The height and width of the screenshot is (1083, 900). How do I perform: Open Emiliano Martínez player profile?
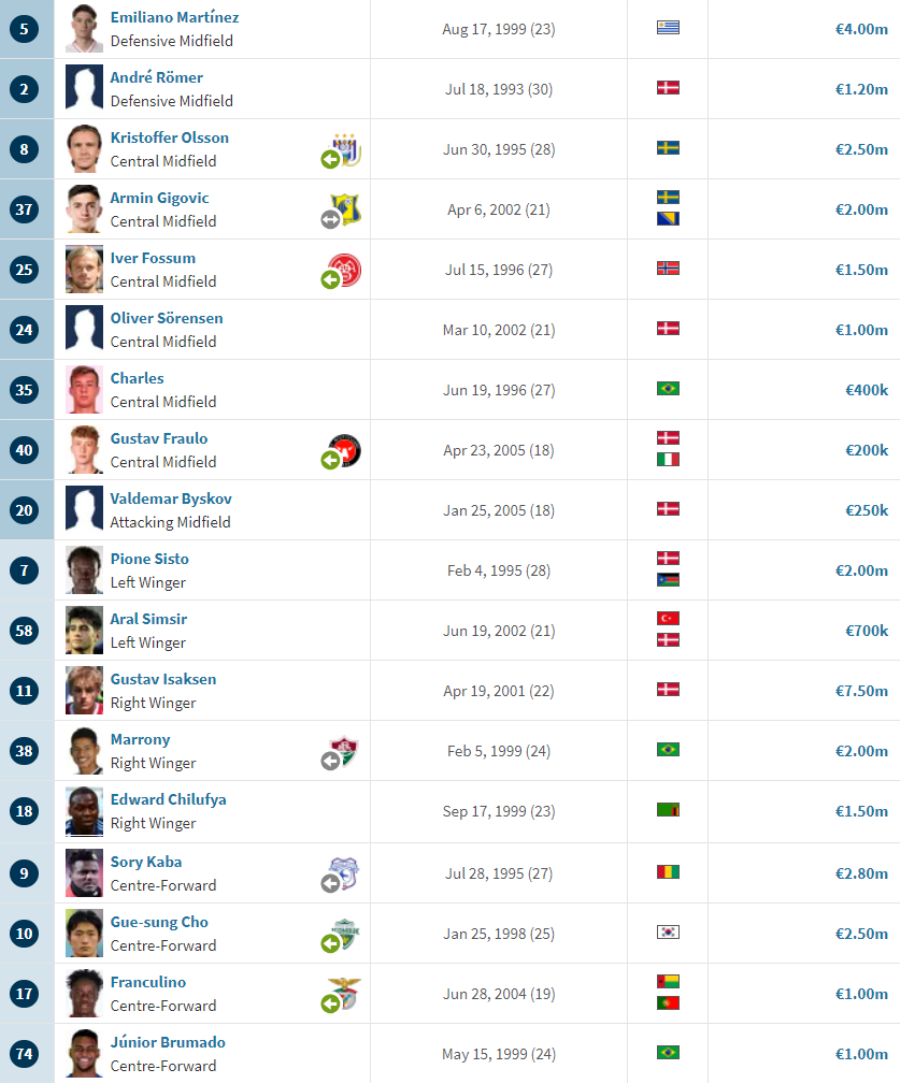pyautogui.click(x=174, y=18)
